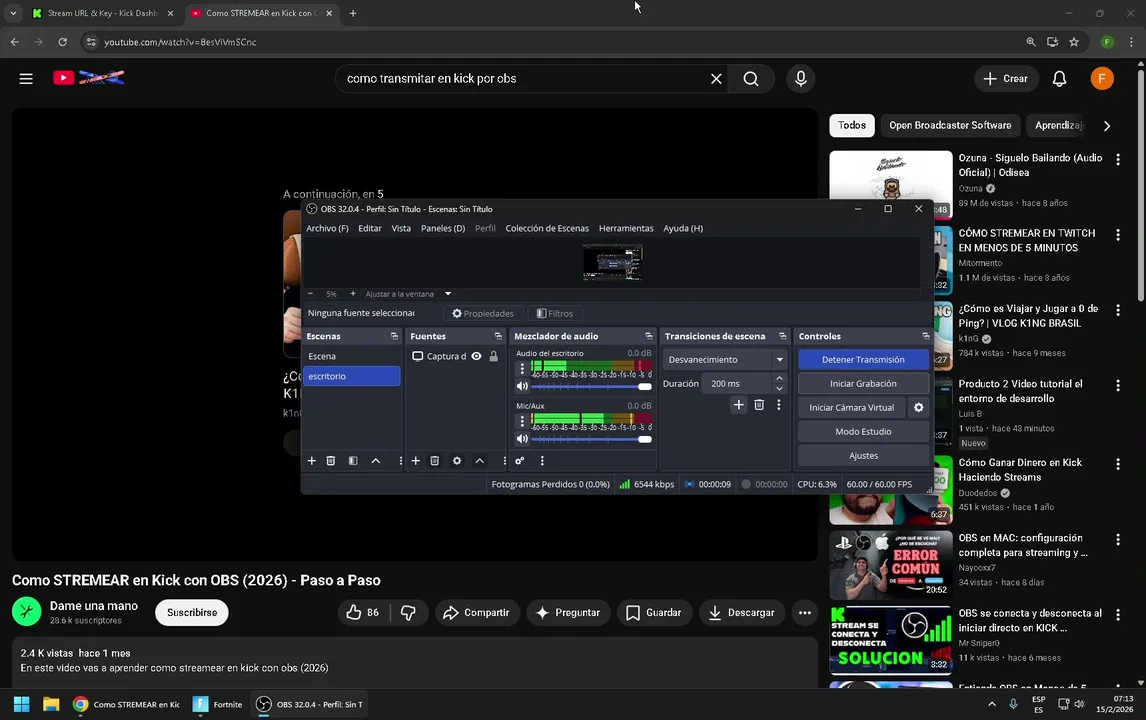Screen dimensions: 1146x720
Task: Open more actions menu under video
Action: point(805,613)
